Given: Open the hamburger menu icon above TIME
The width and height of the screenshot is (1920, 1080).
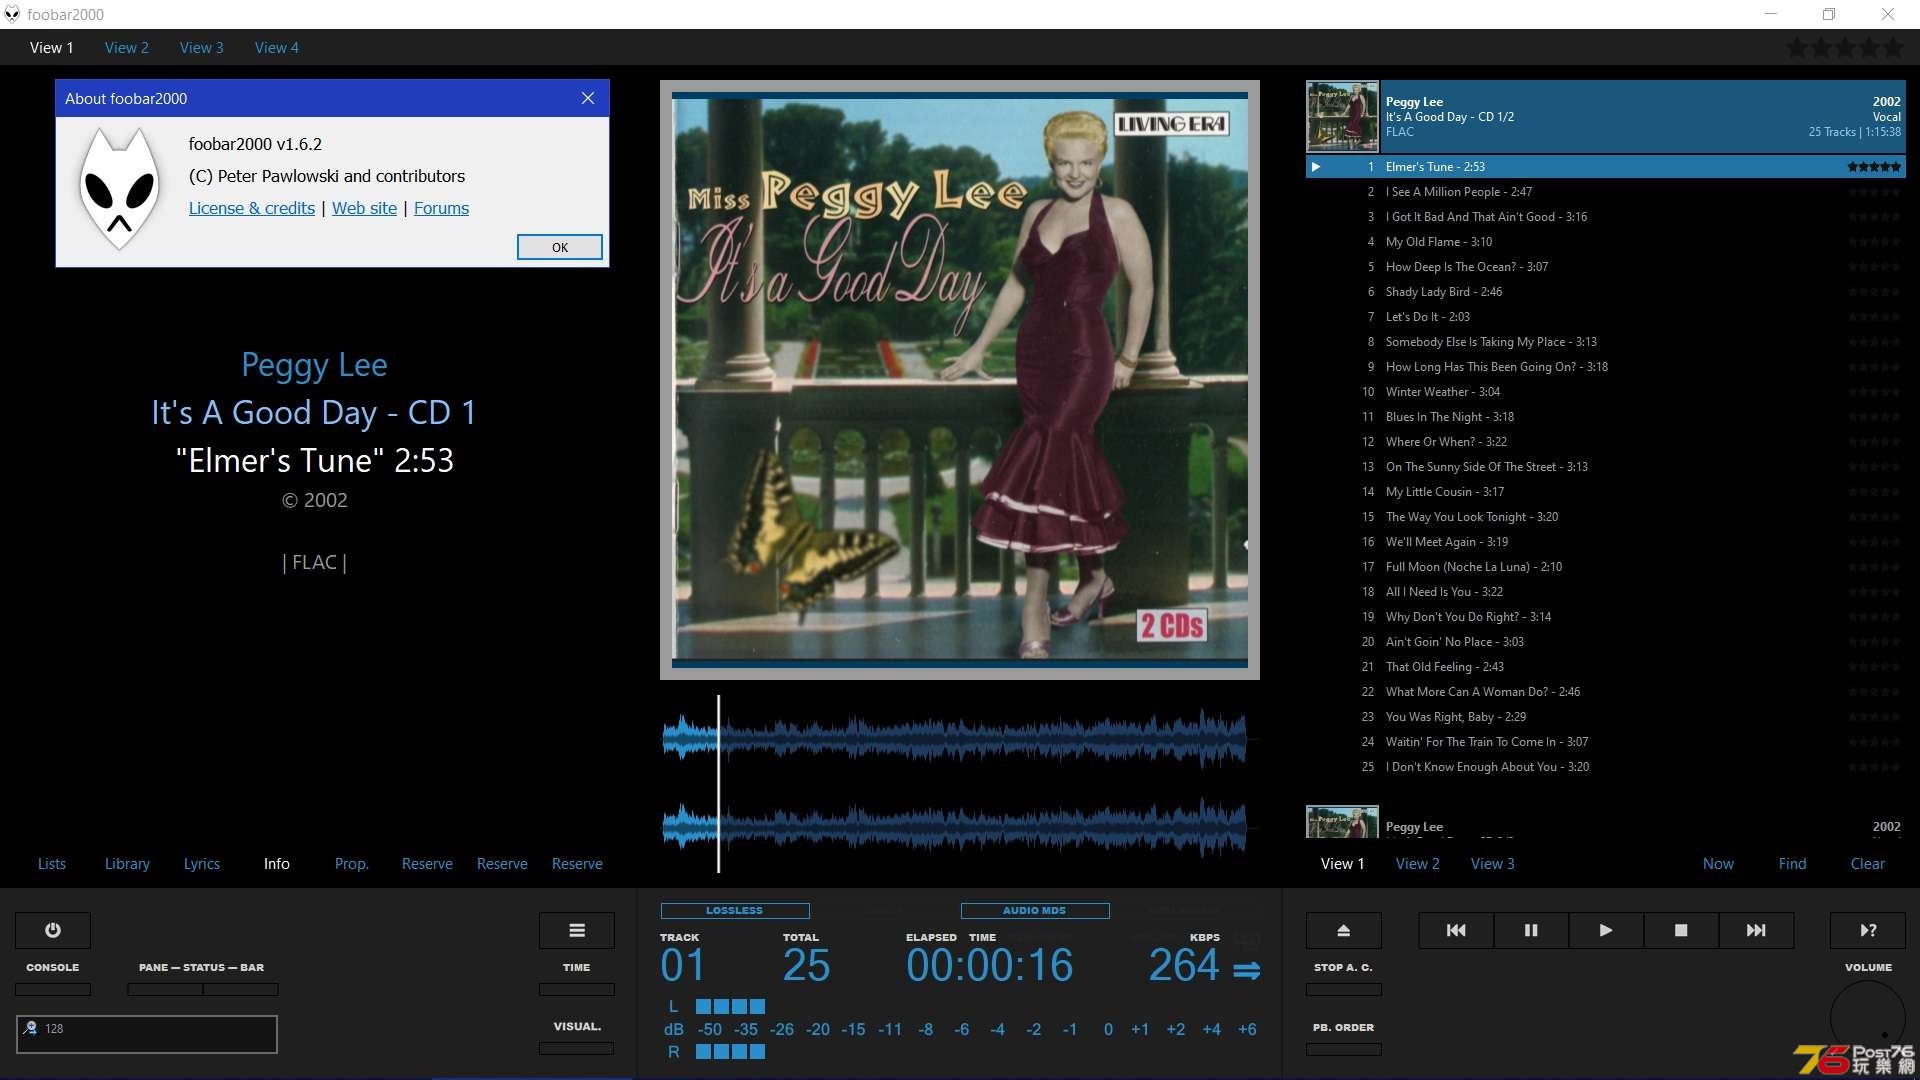Looking at the screenshot, I should click(577, 930).
